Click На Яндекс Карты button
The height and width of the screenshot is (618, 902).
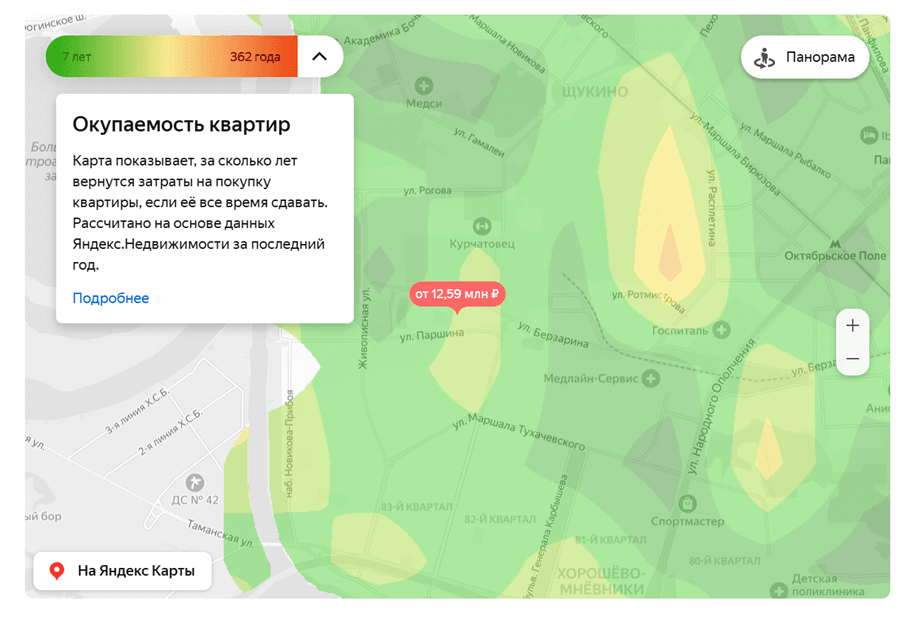[x=122, y=571]
